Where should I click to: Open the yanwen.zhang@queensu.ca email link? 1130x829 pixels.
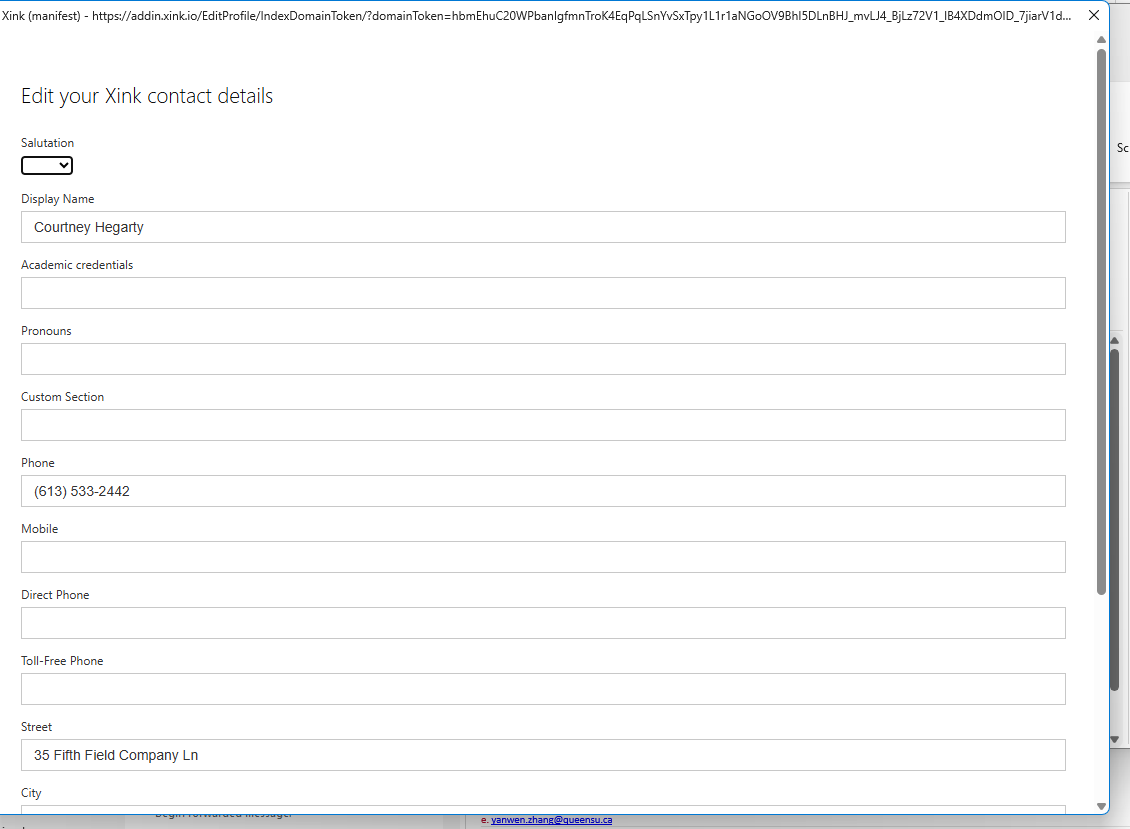pyautogui.click(x=551, y=820)
